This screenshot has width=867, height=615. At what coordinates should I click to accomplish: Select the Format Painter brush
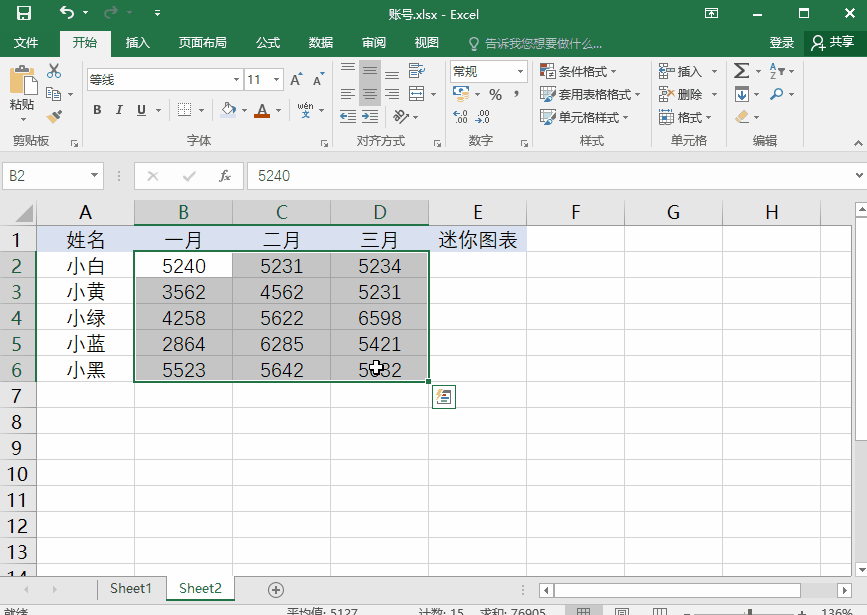pos(54,116)
